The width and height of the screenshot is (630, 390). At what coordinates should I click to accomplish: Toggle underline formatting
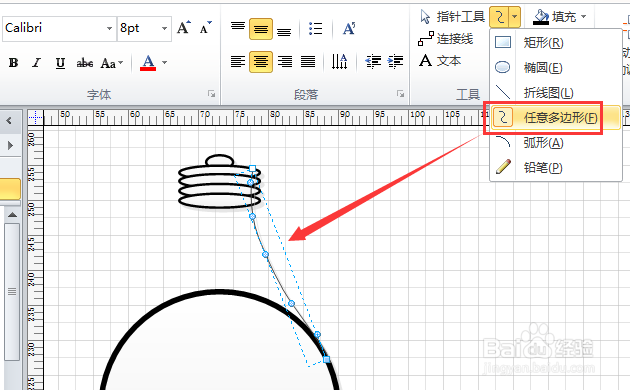click(60, 63)
